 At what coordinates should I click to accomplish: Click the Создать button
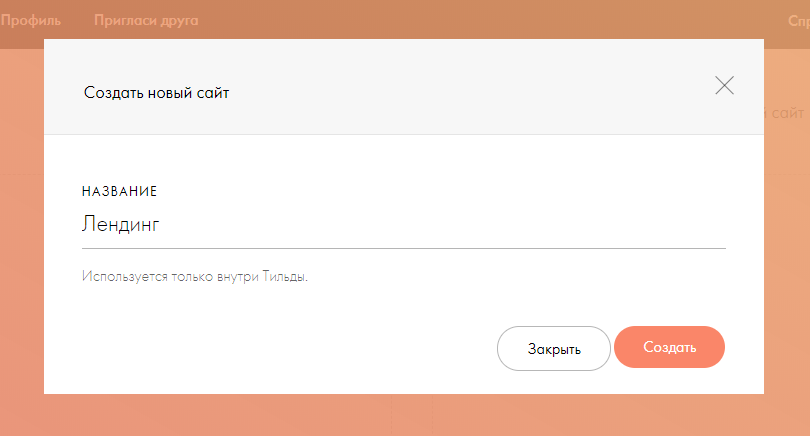pos(669,347)
